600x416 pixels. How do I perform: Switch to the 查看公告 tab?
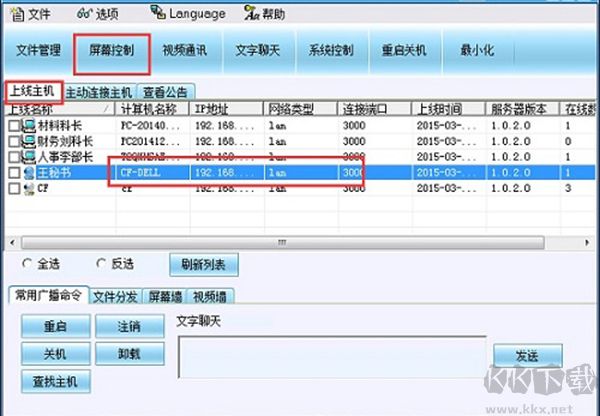[165, 93]
